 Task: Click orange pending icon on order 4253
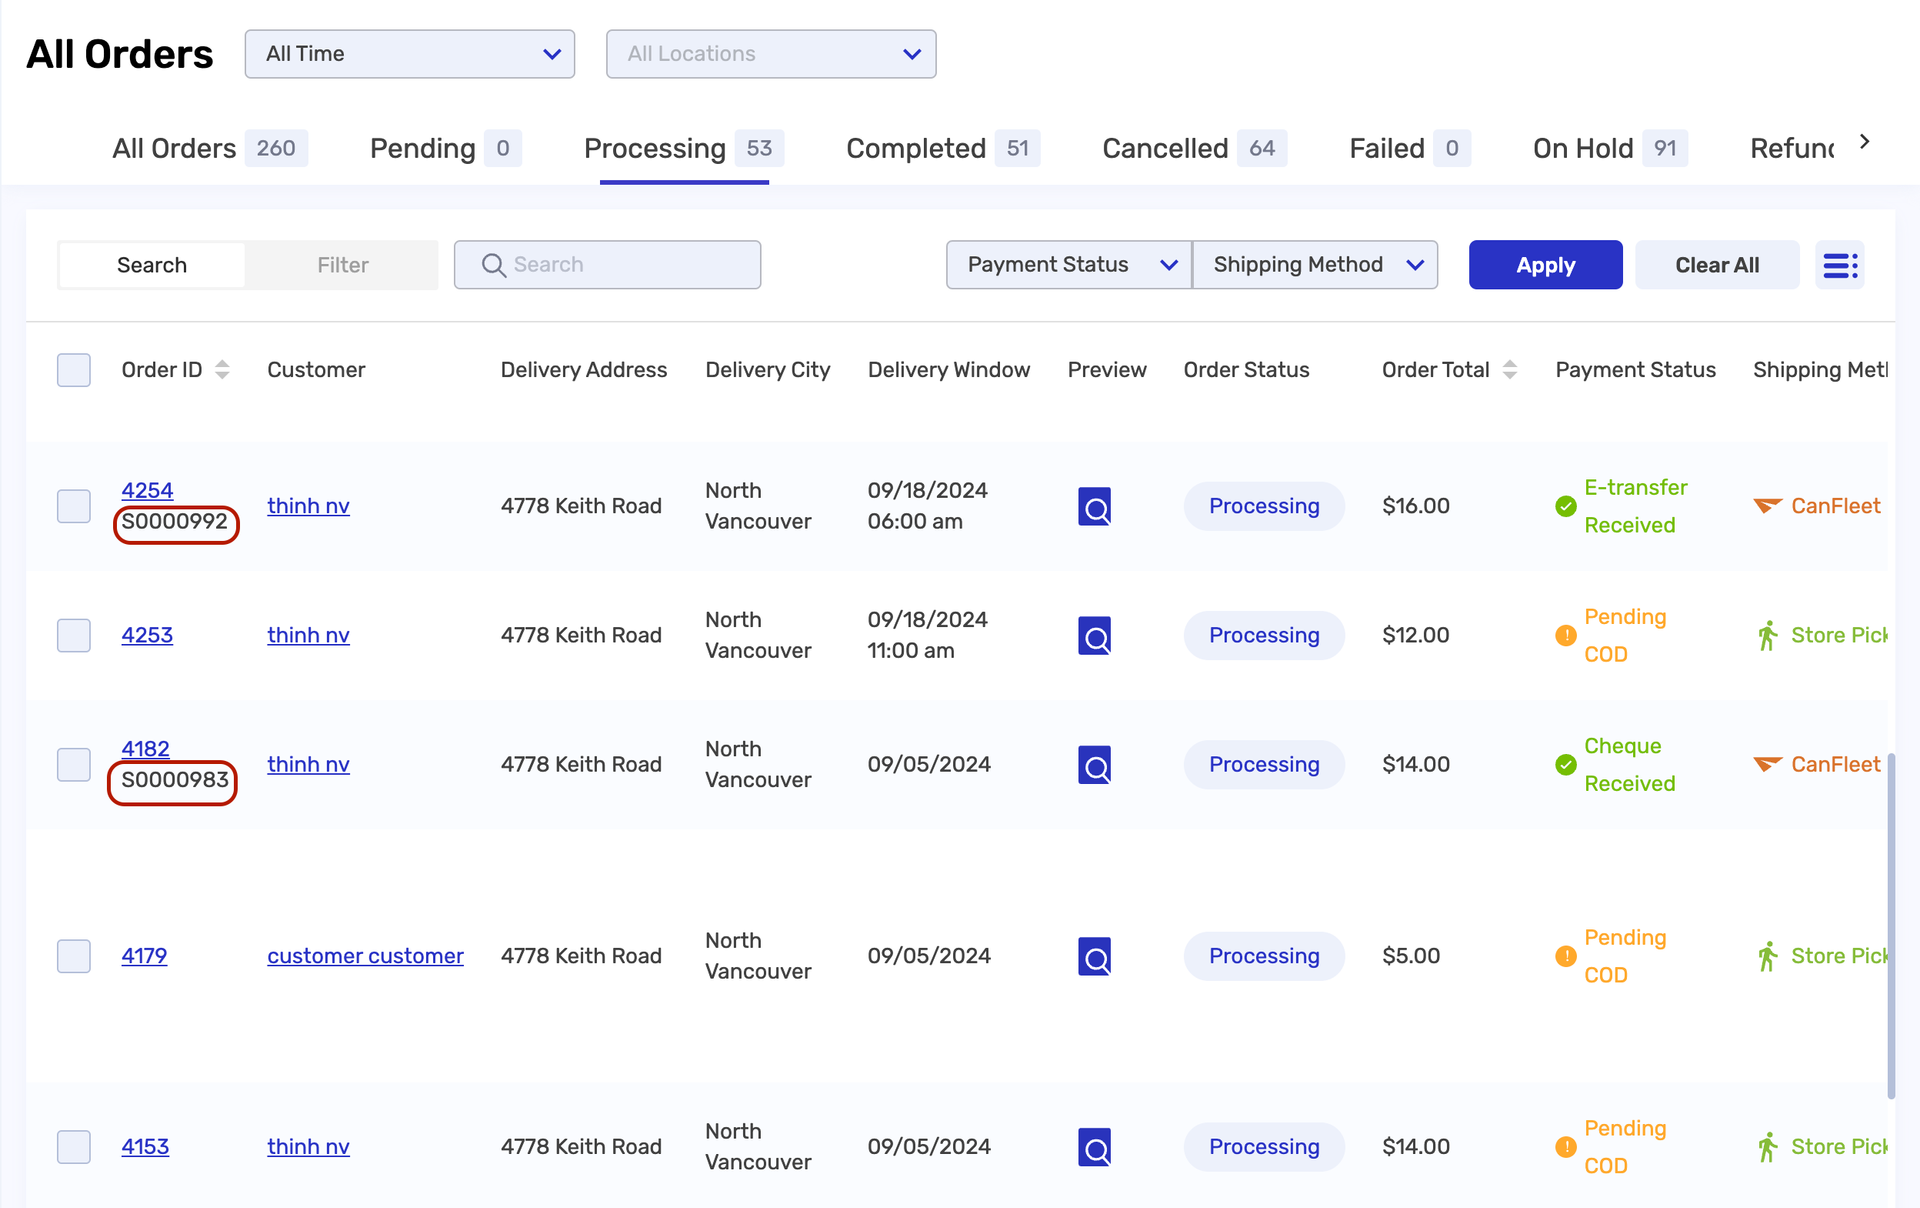pos(1566,635)
